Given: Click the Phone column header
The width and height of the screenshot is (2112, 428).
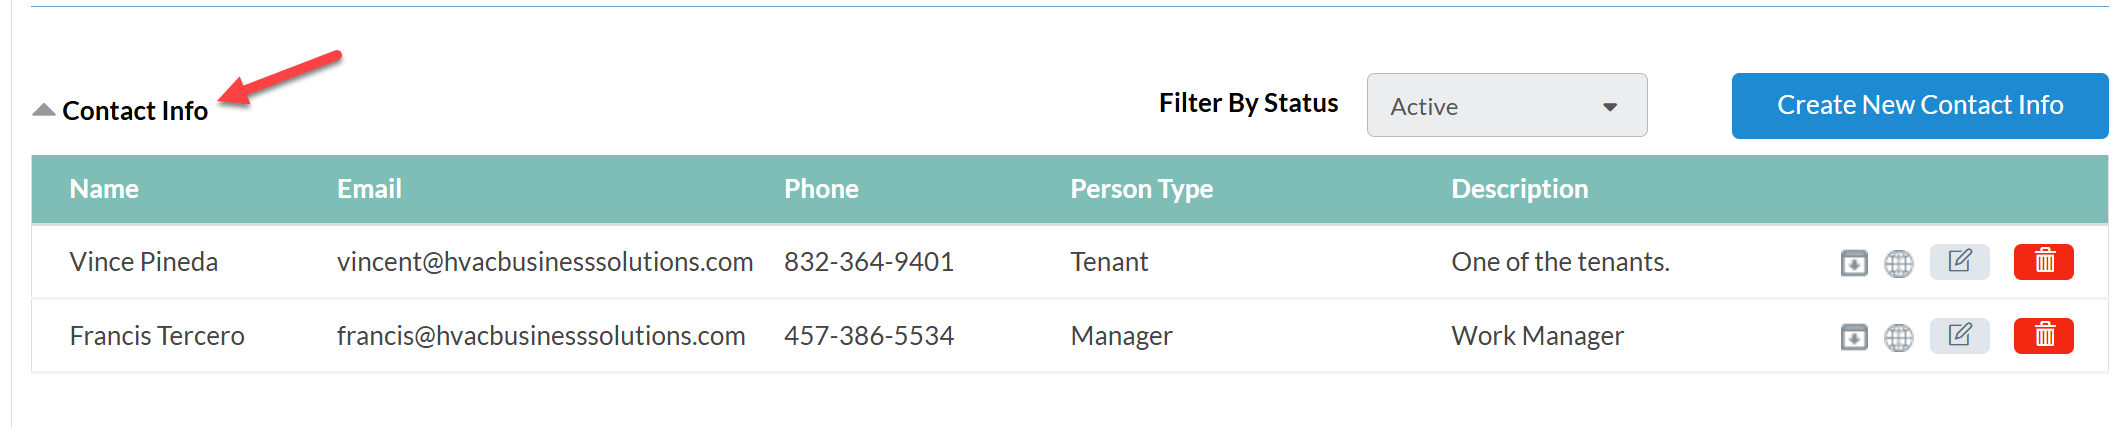Looking at the screenshot, I should [821, 189].
